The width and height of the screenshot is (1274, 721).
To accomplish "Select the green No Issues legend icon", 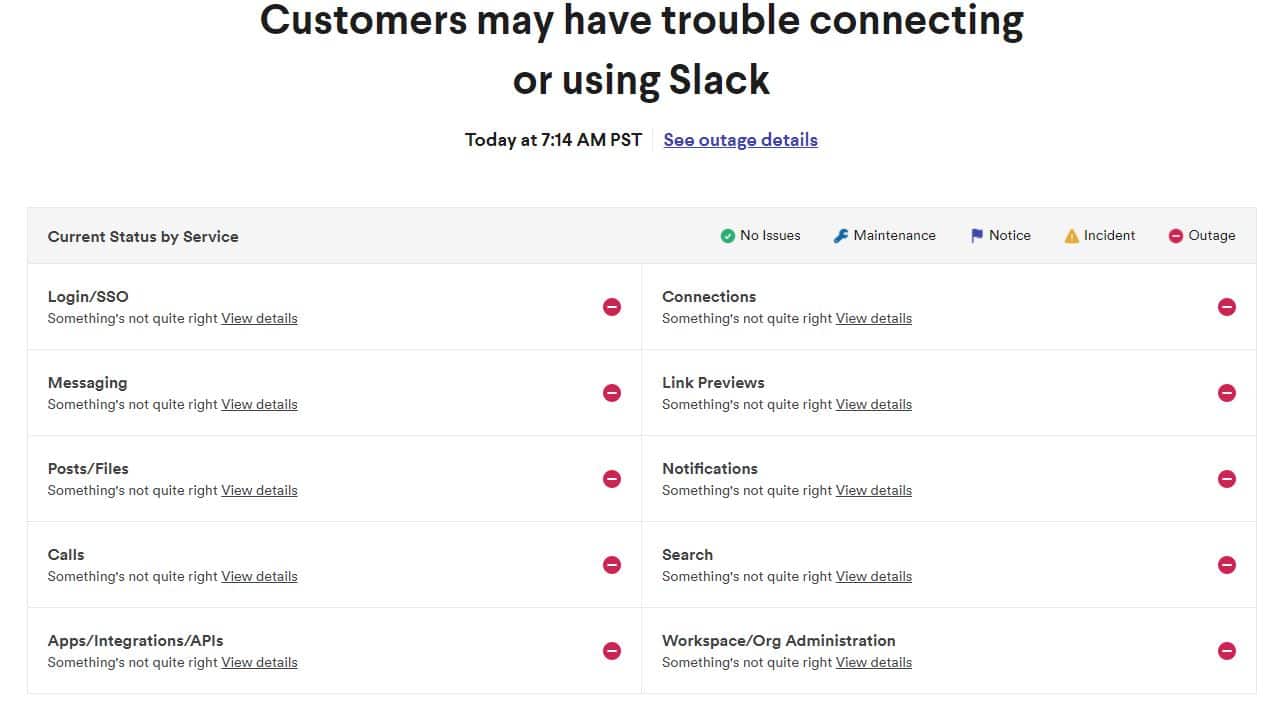I will tap(728, 235).
